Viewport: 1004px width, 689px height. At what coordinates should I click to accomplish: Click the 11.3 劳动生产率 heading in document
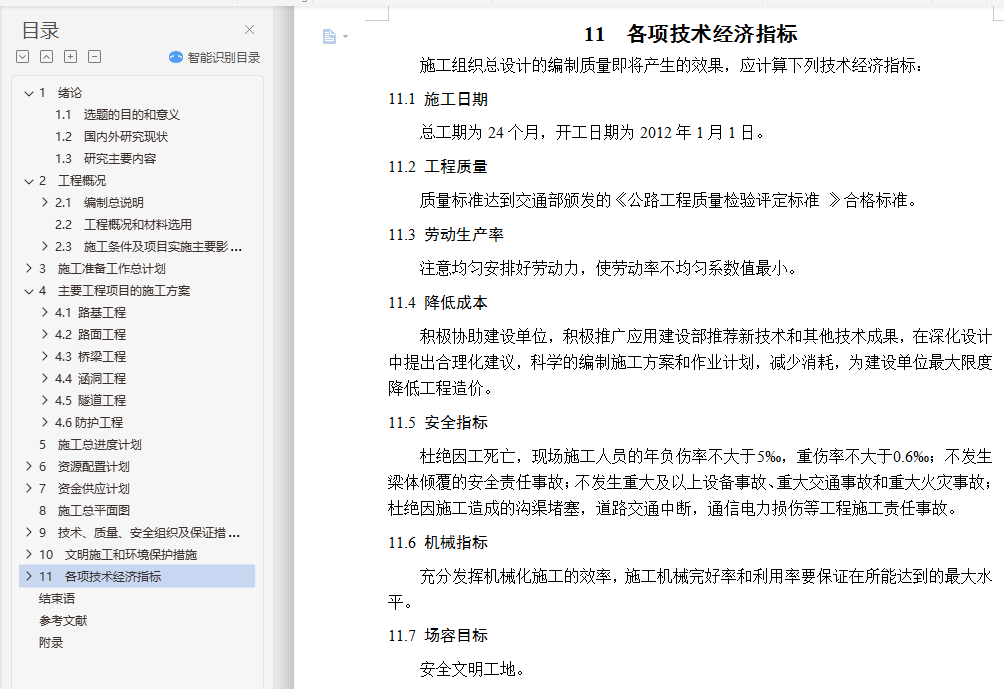(x=446, y=235)
